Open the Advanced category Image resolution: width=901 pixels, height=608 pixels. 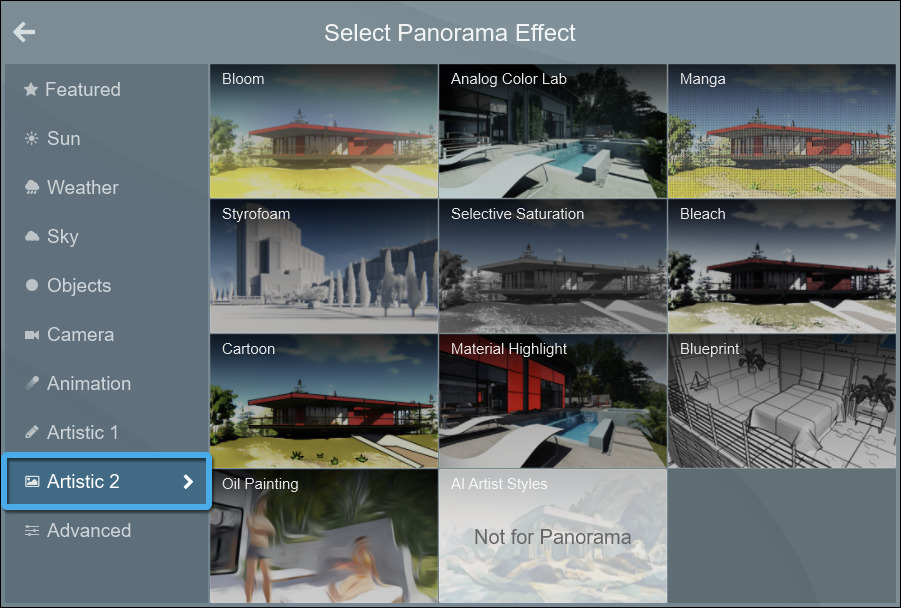tap(107, 530)
